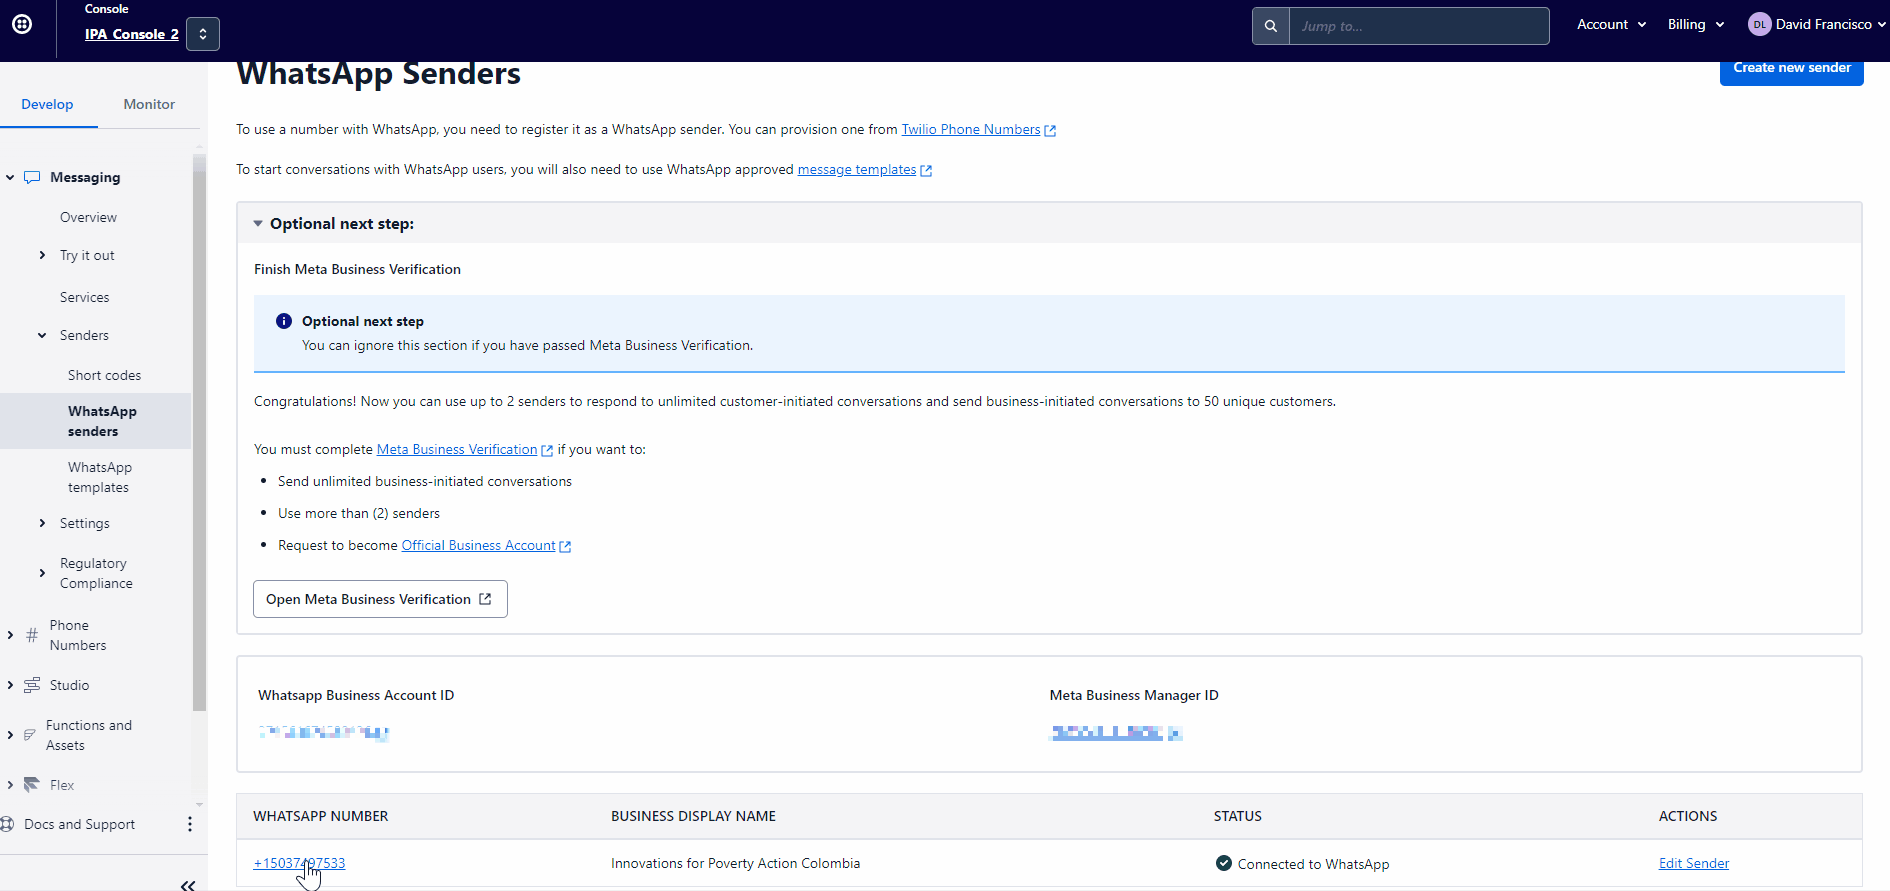Select Innovations for Poverty Action Colombia text
The image size is (1890, 891).
[x=735, y=863]
